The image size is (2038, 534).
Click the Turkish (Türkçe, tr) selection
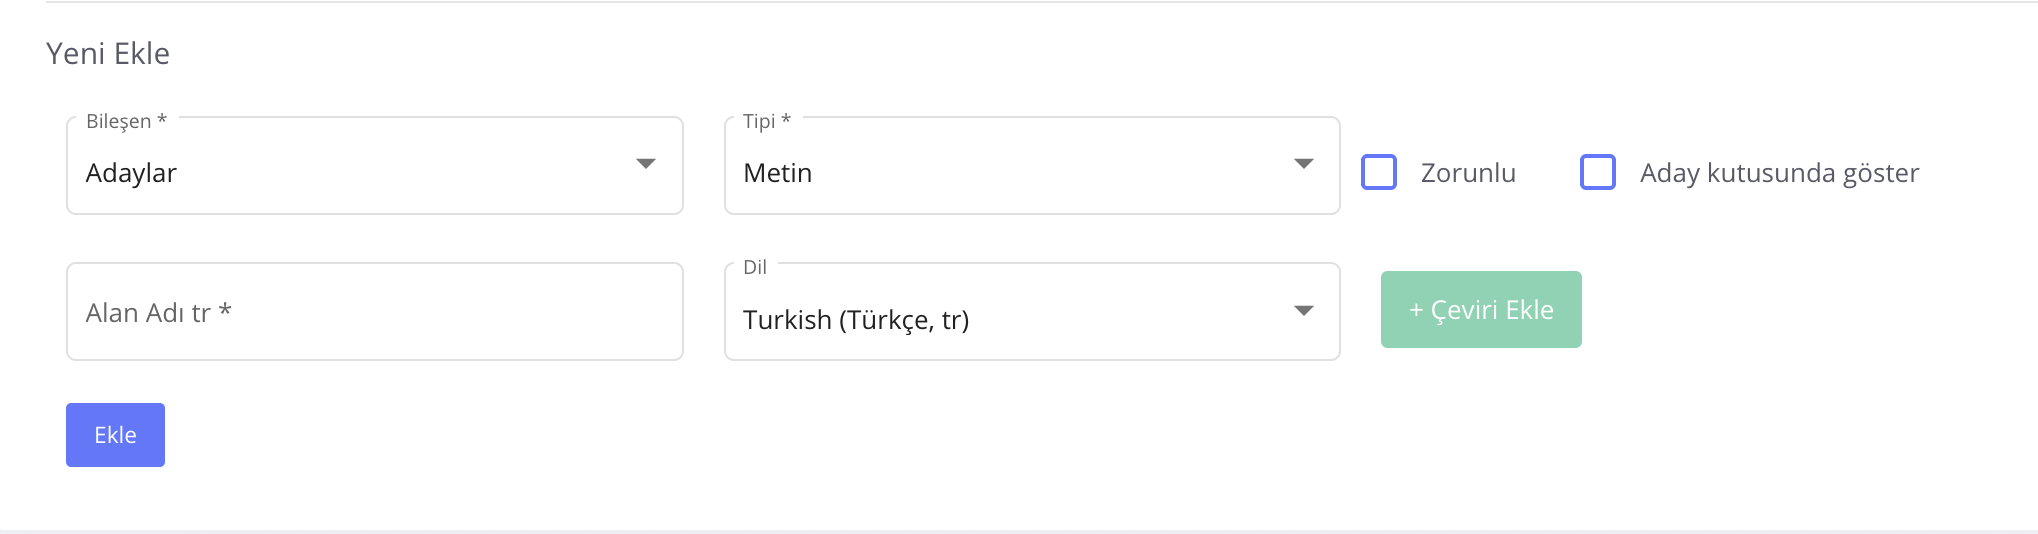pyautogui.click(x=856, y=320)
